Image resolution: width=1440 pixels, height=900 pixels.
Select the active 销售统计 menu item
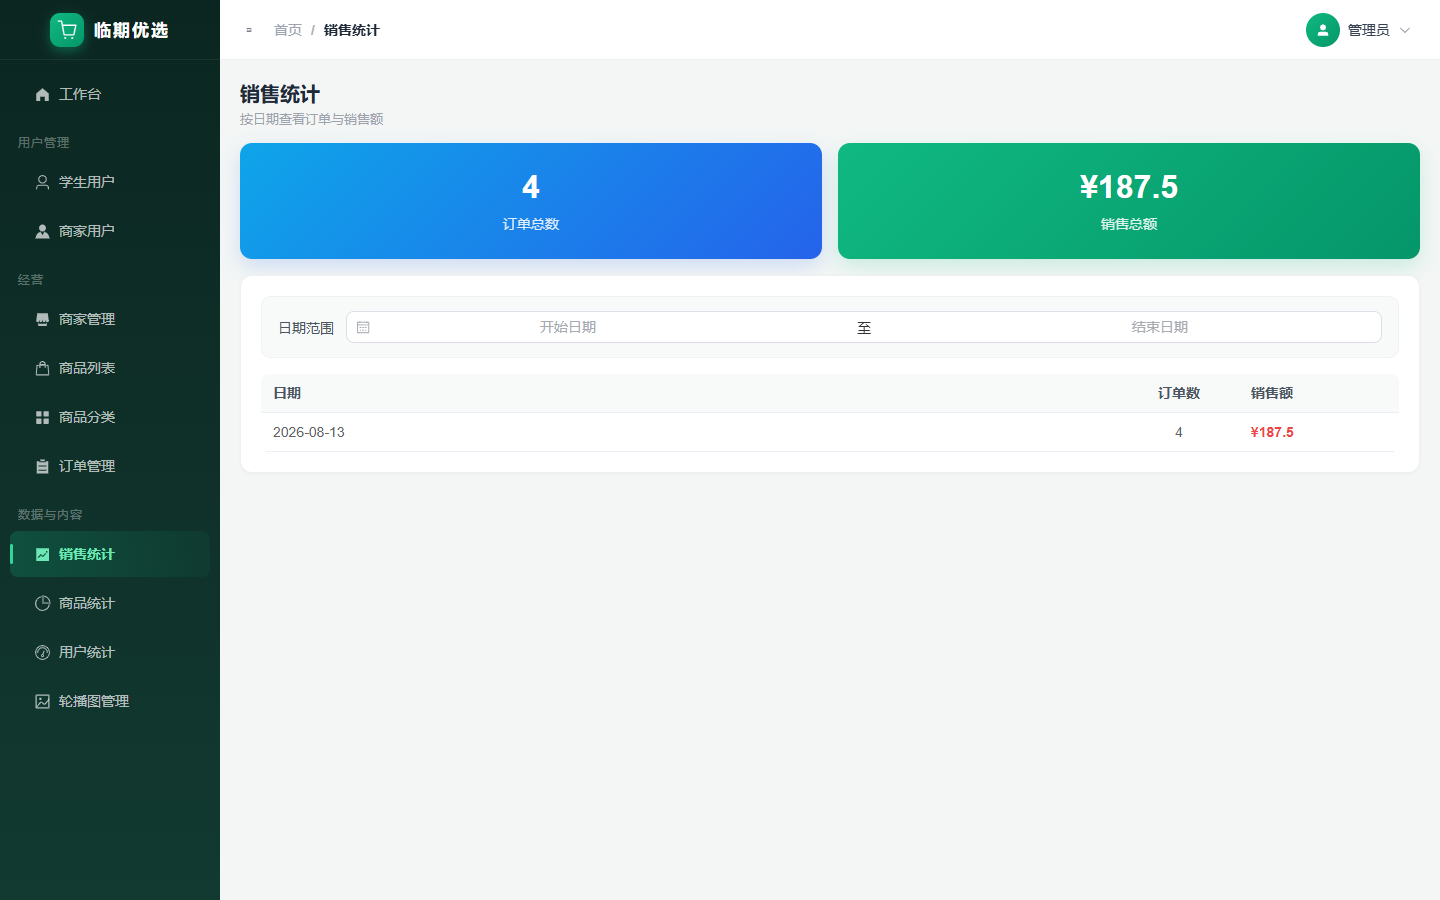coord(110,554)
